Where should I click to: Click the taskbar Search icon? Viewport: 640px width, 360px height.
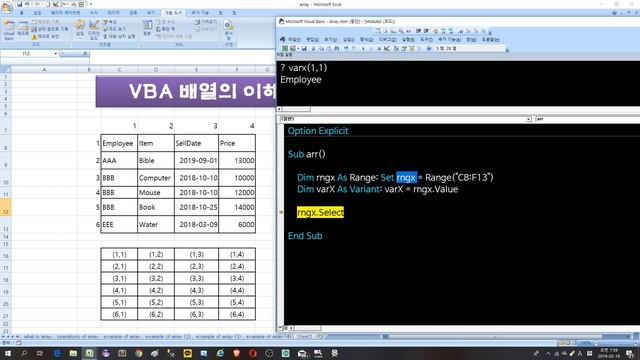(24, 353)
